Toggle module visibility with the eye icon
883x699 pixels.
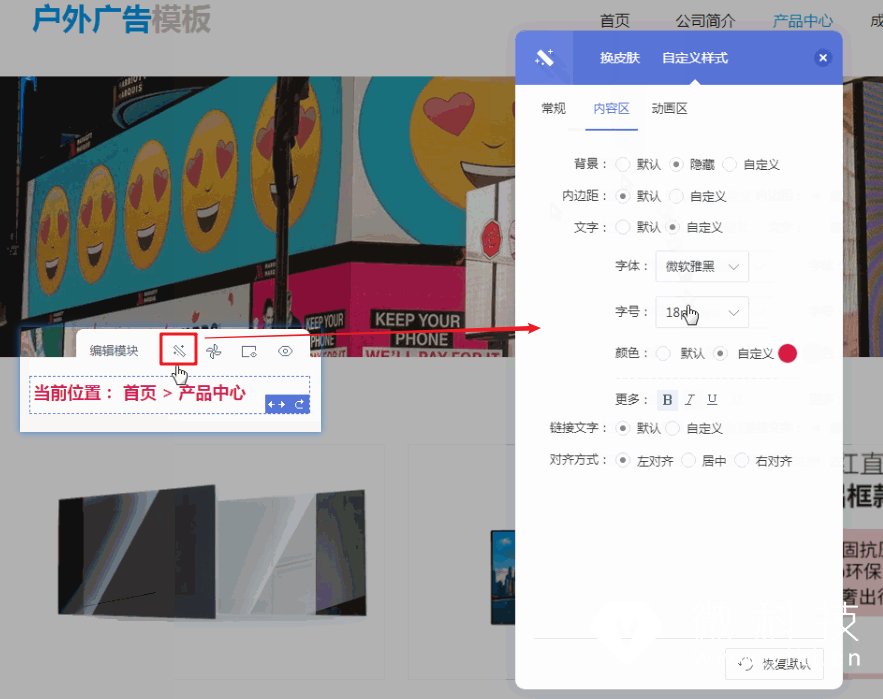click(x=285, y=351)
